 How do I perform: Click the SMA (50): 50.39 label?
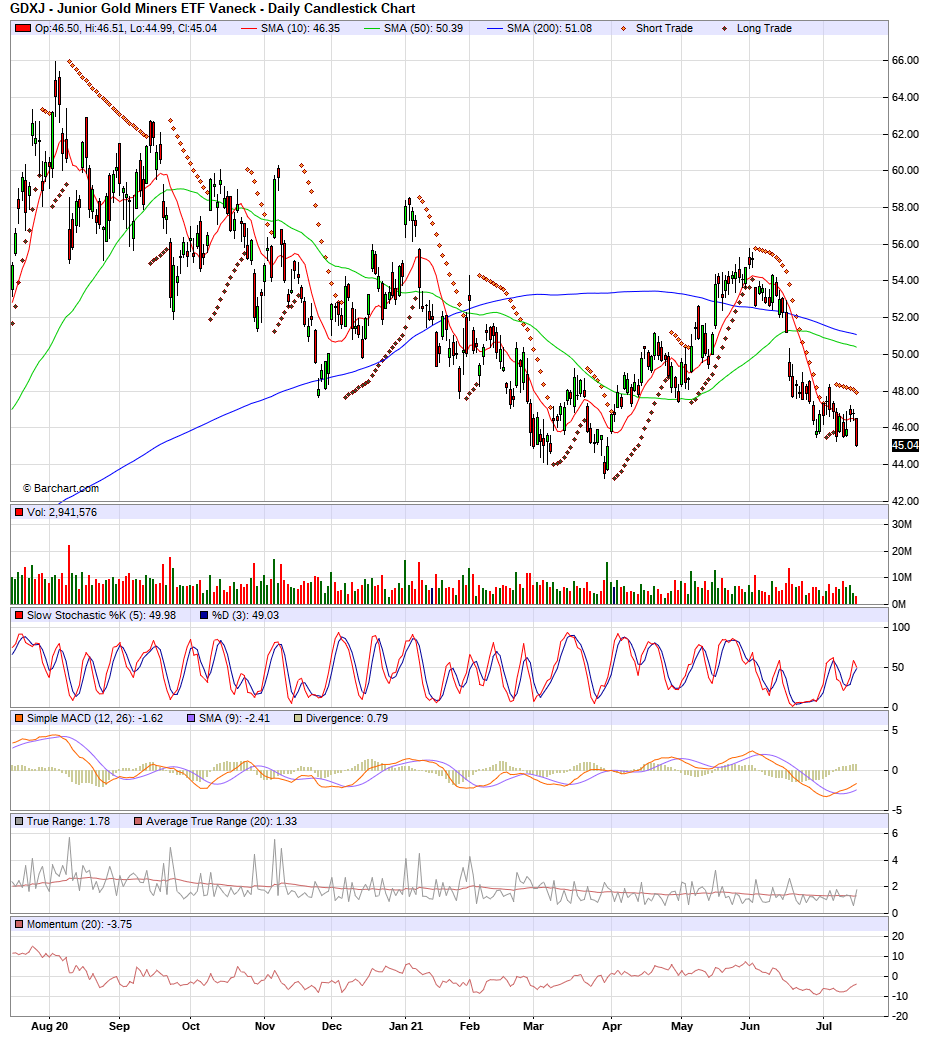(423, 28)
